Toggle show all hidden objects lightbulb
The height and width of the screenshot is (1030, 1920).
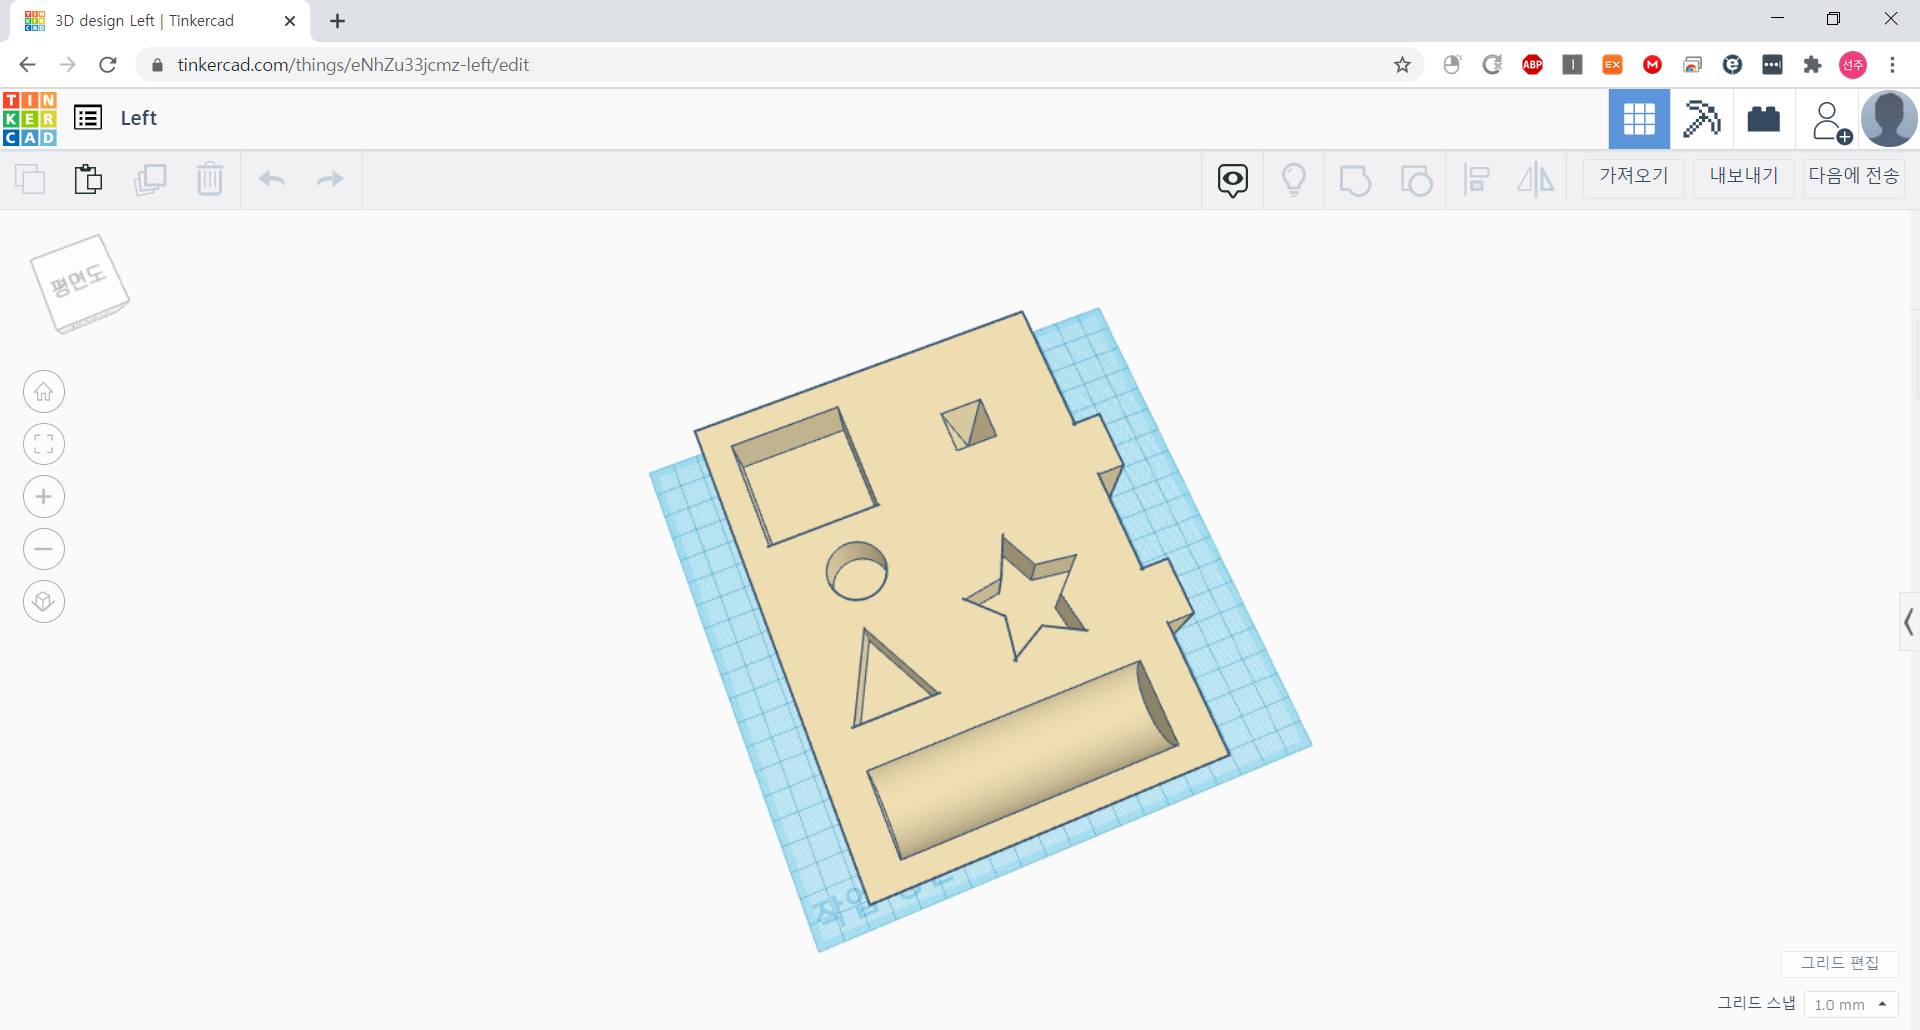[x=1294, y=180]
